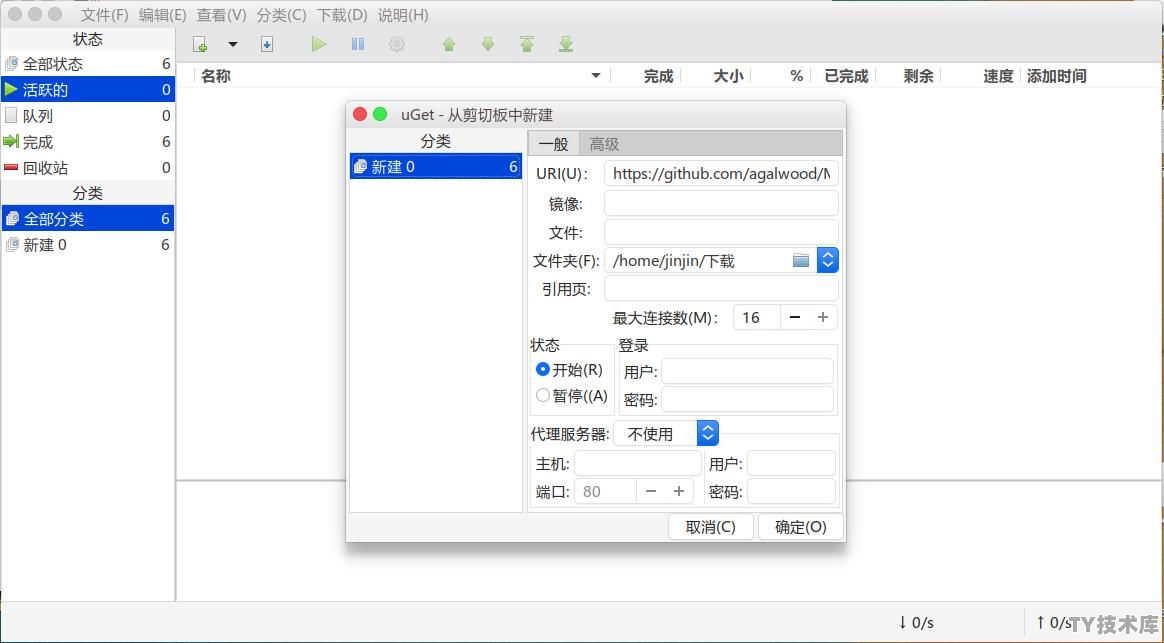
Task: Select 全部分类 in category list
Action: pos(88,219)
